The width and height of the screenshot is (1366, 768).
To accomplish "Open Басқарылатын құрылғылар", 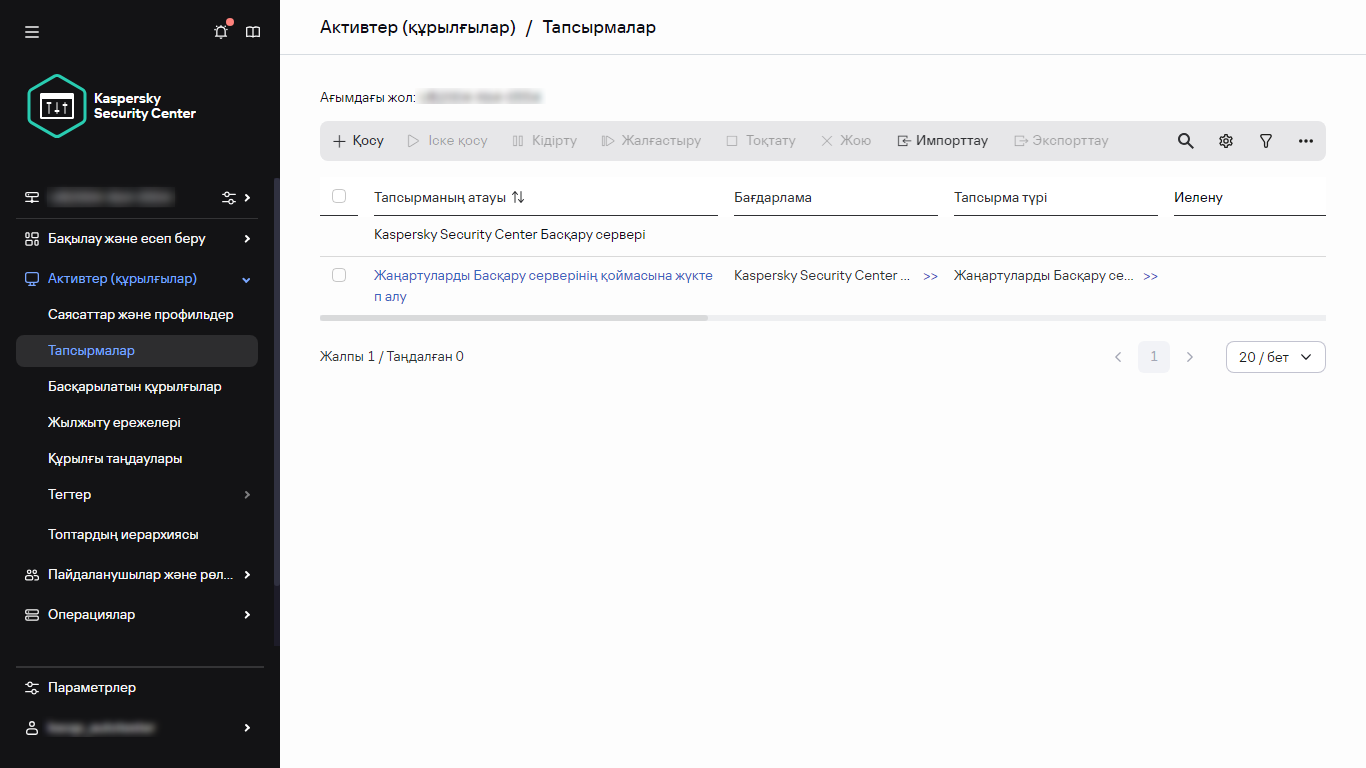I will click(135, 387).
